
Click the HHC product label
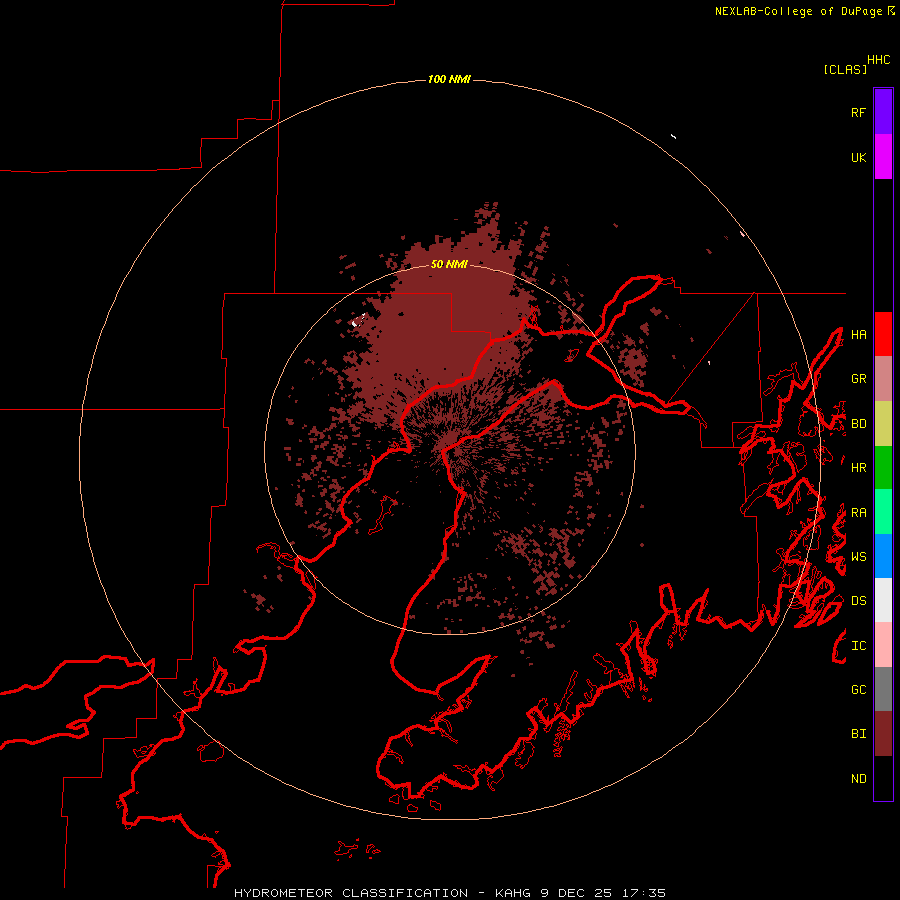[x=879, y=60]
